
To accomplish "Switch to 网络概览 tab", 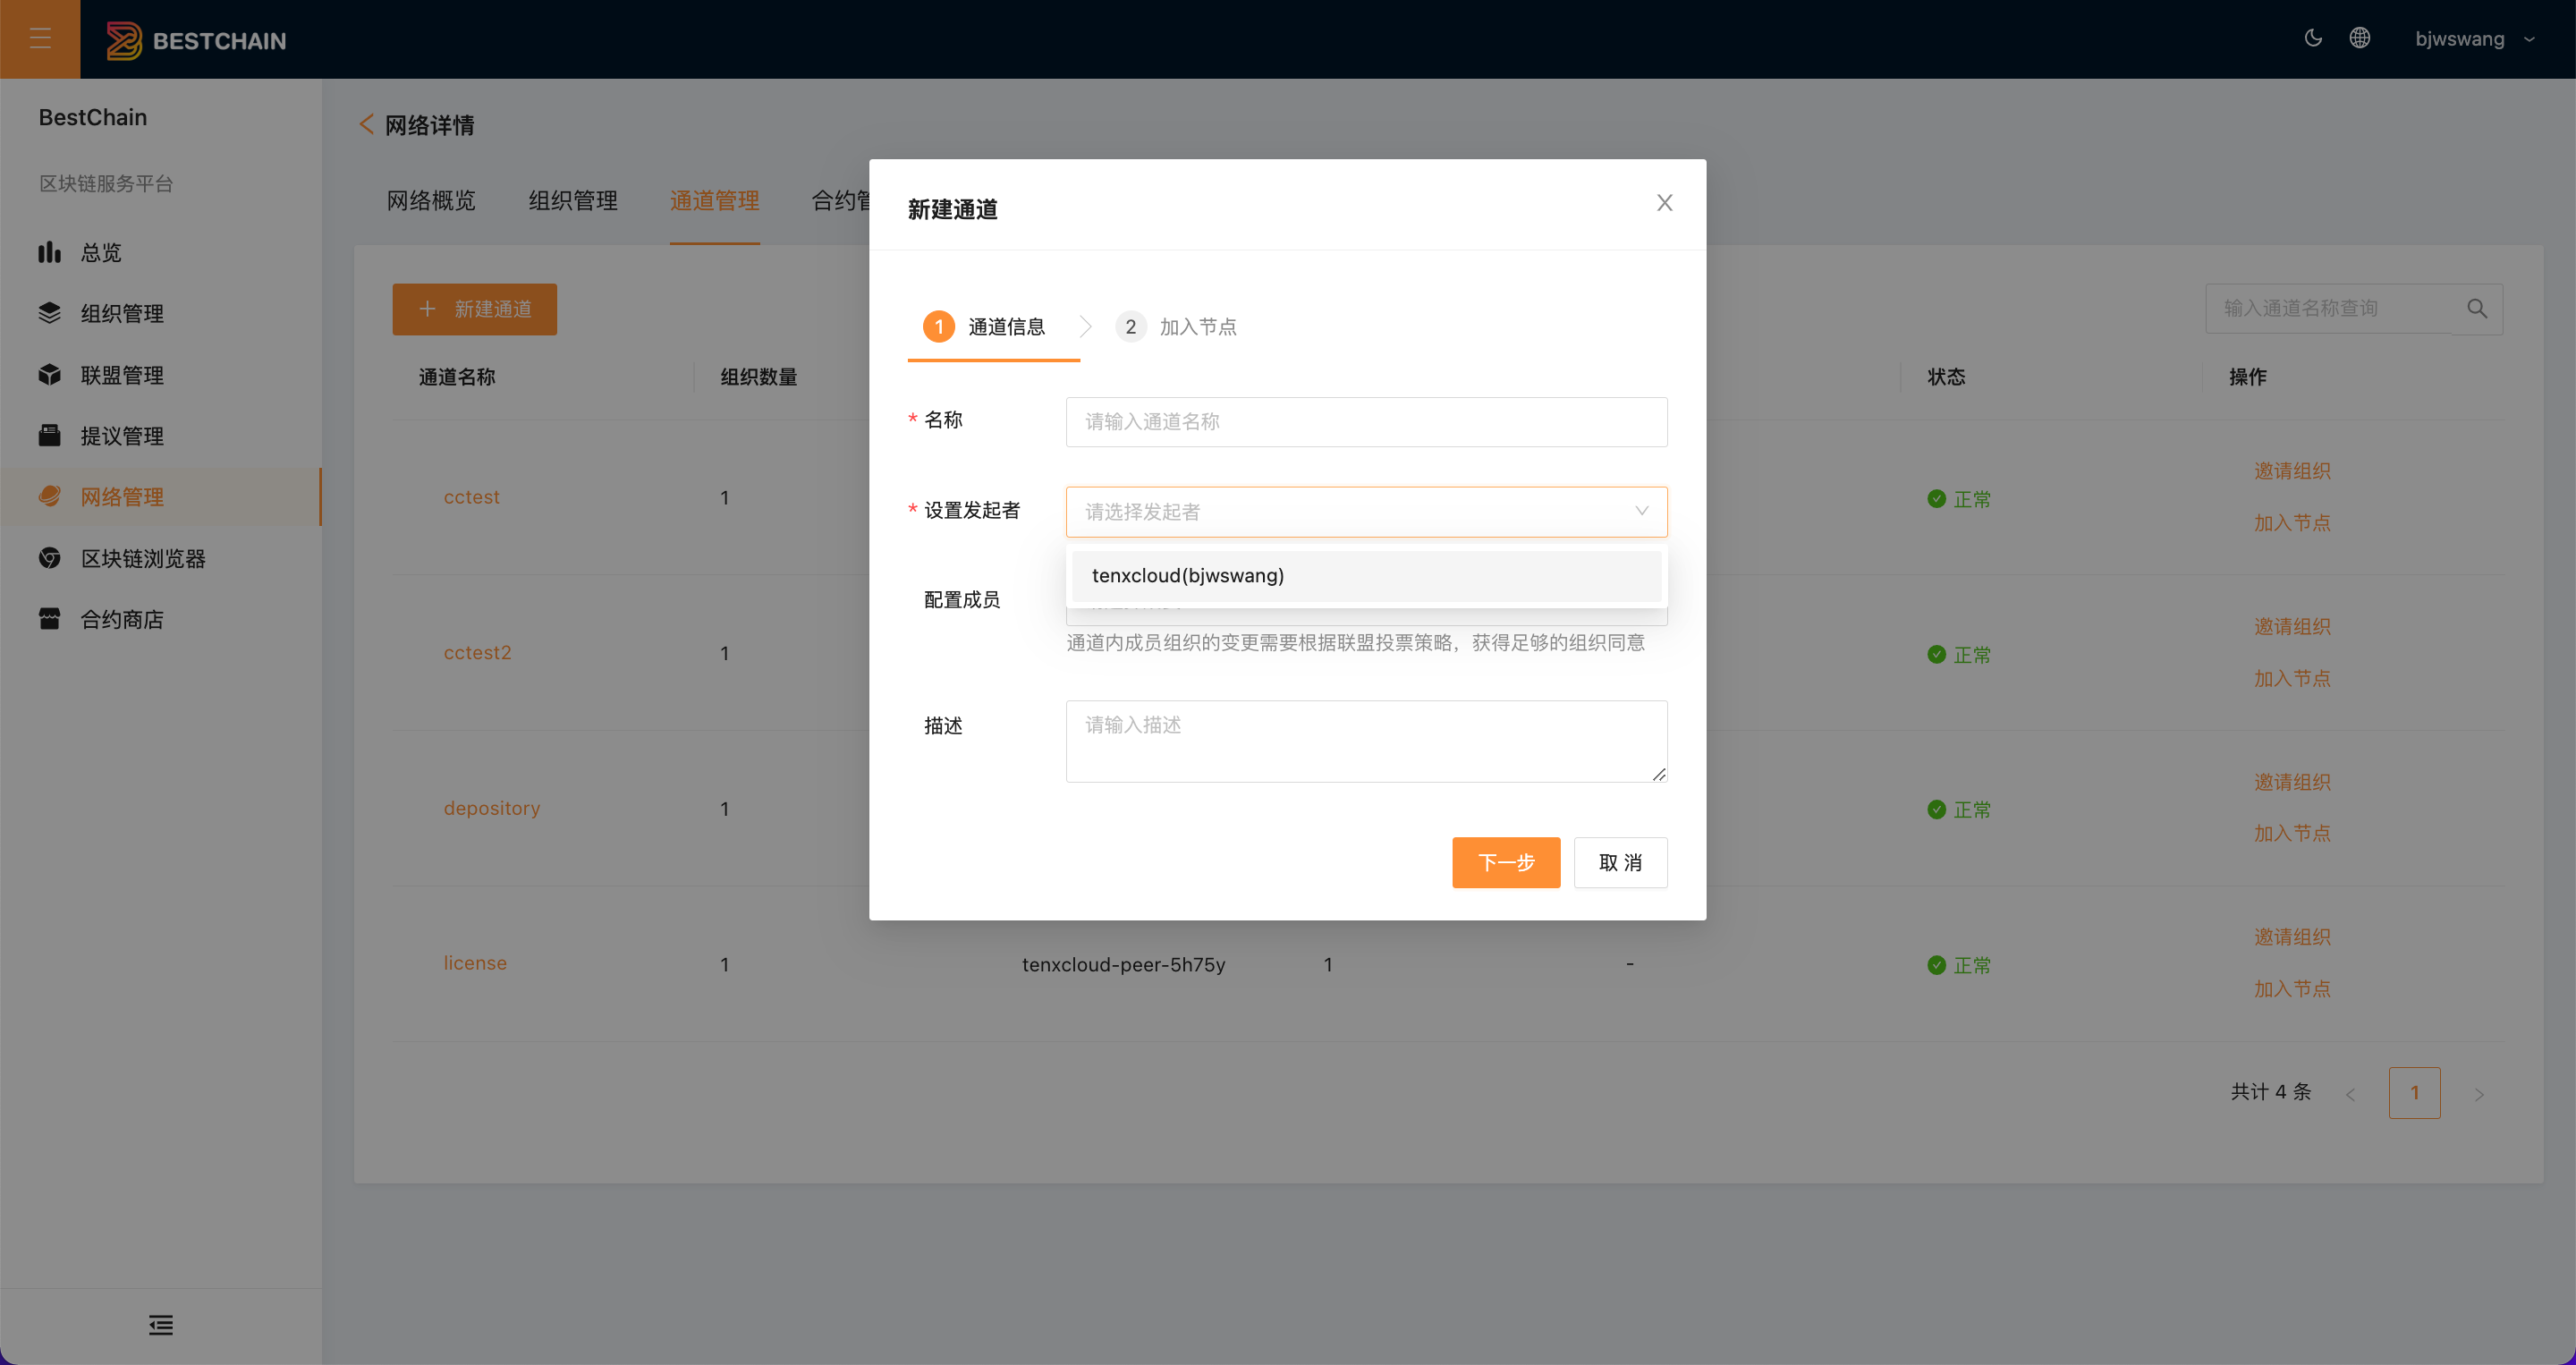I will 431,201.
